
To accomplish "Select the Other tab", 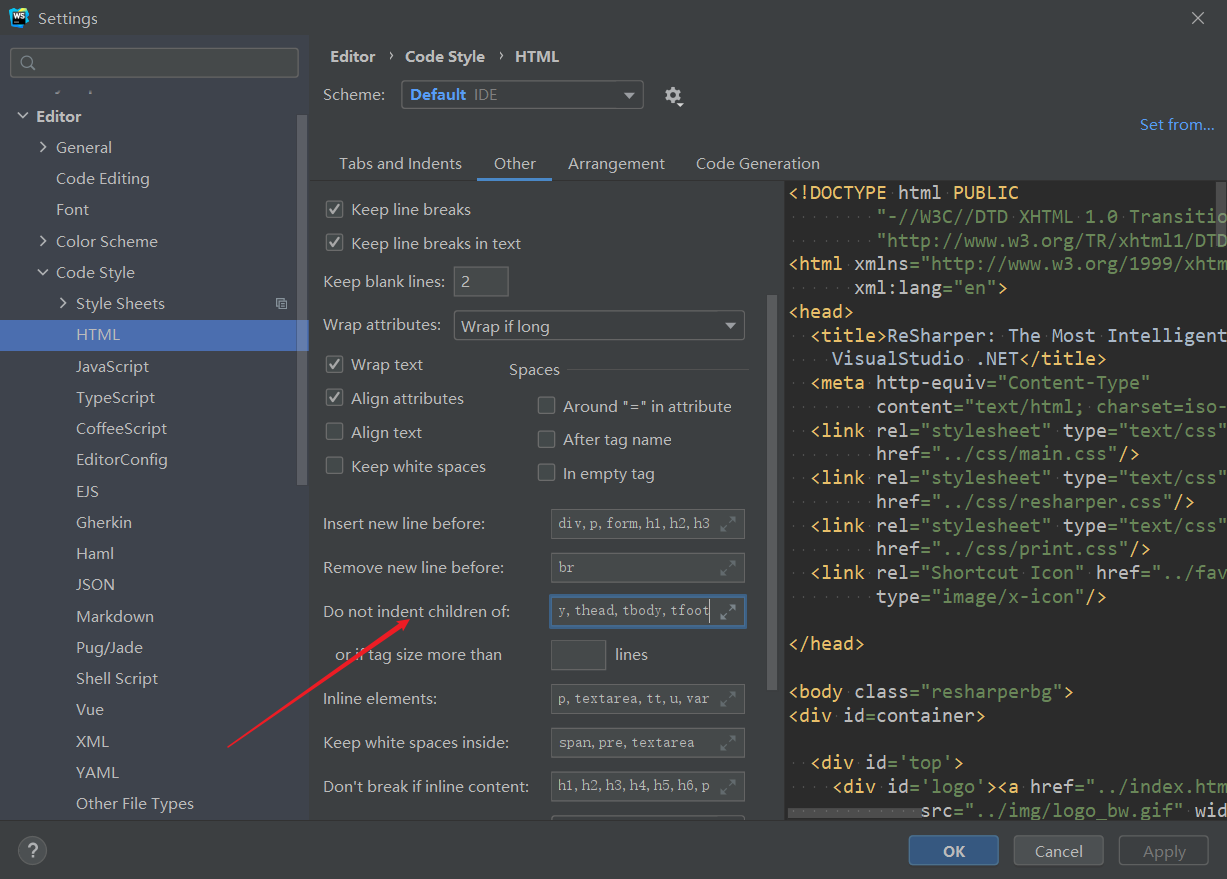I will click(x=514, y=164).
